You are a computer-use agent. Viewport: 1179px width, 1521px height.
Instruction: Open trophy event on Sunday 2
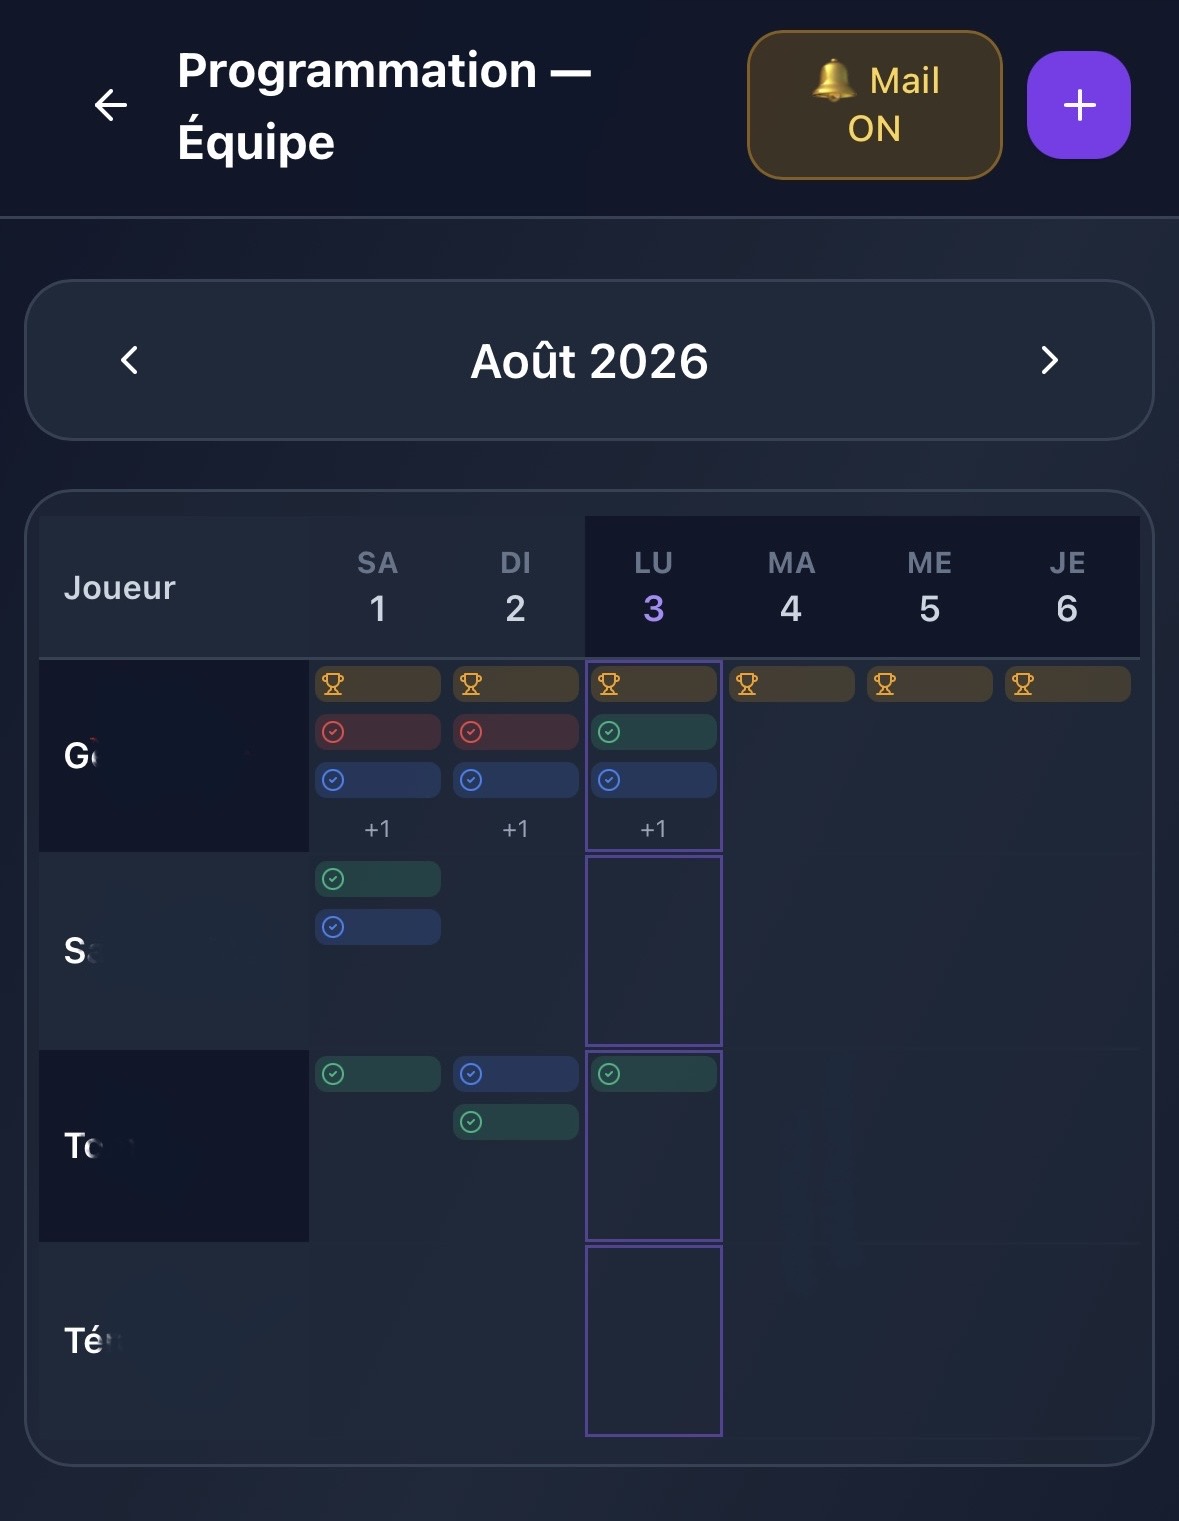click(x=516, y=684)
